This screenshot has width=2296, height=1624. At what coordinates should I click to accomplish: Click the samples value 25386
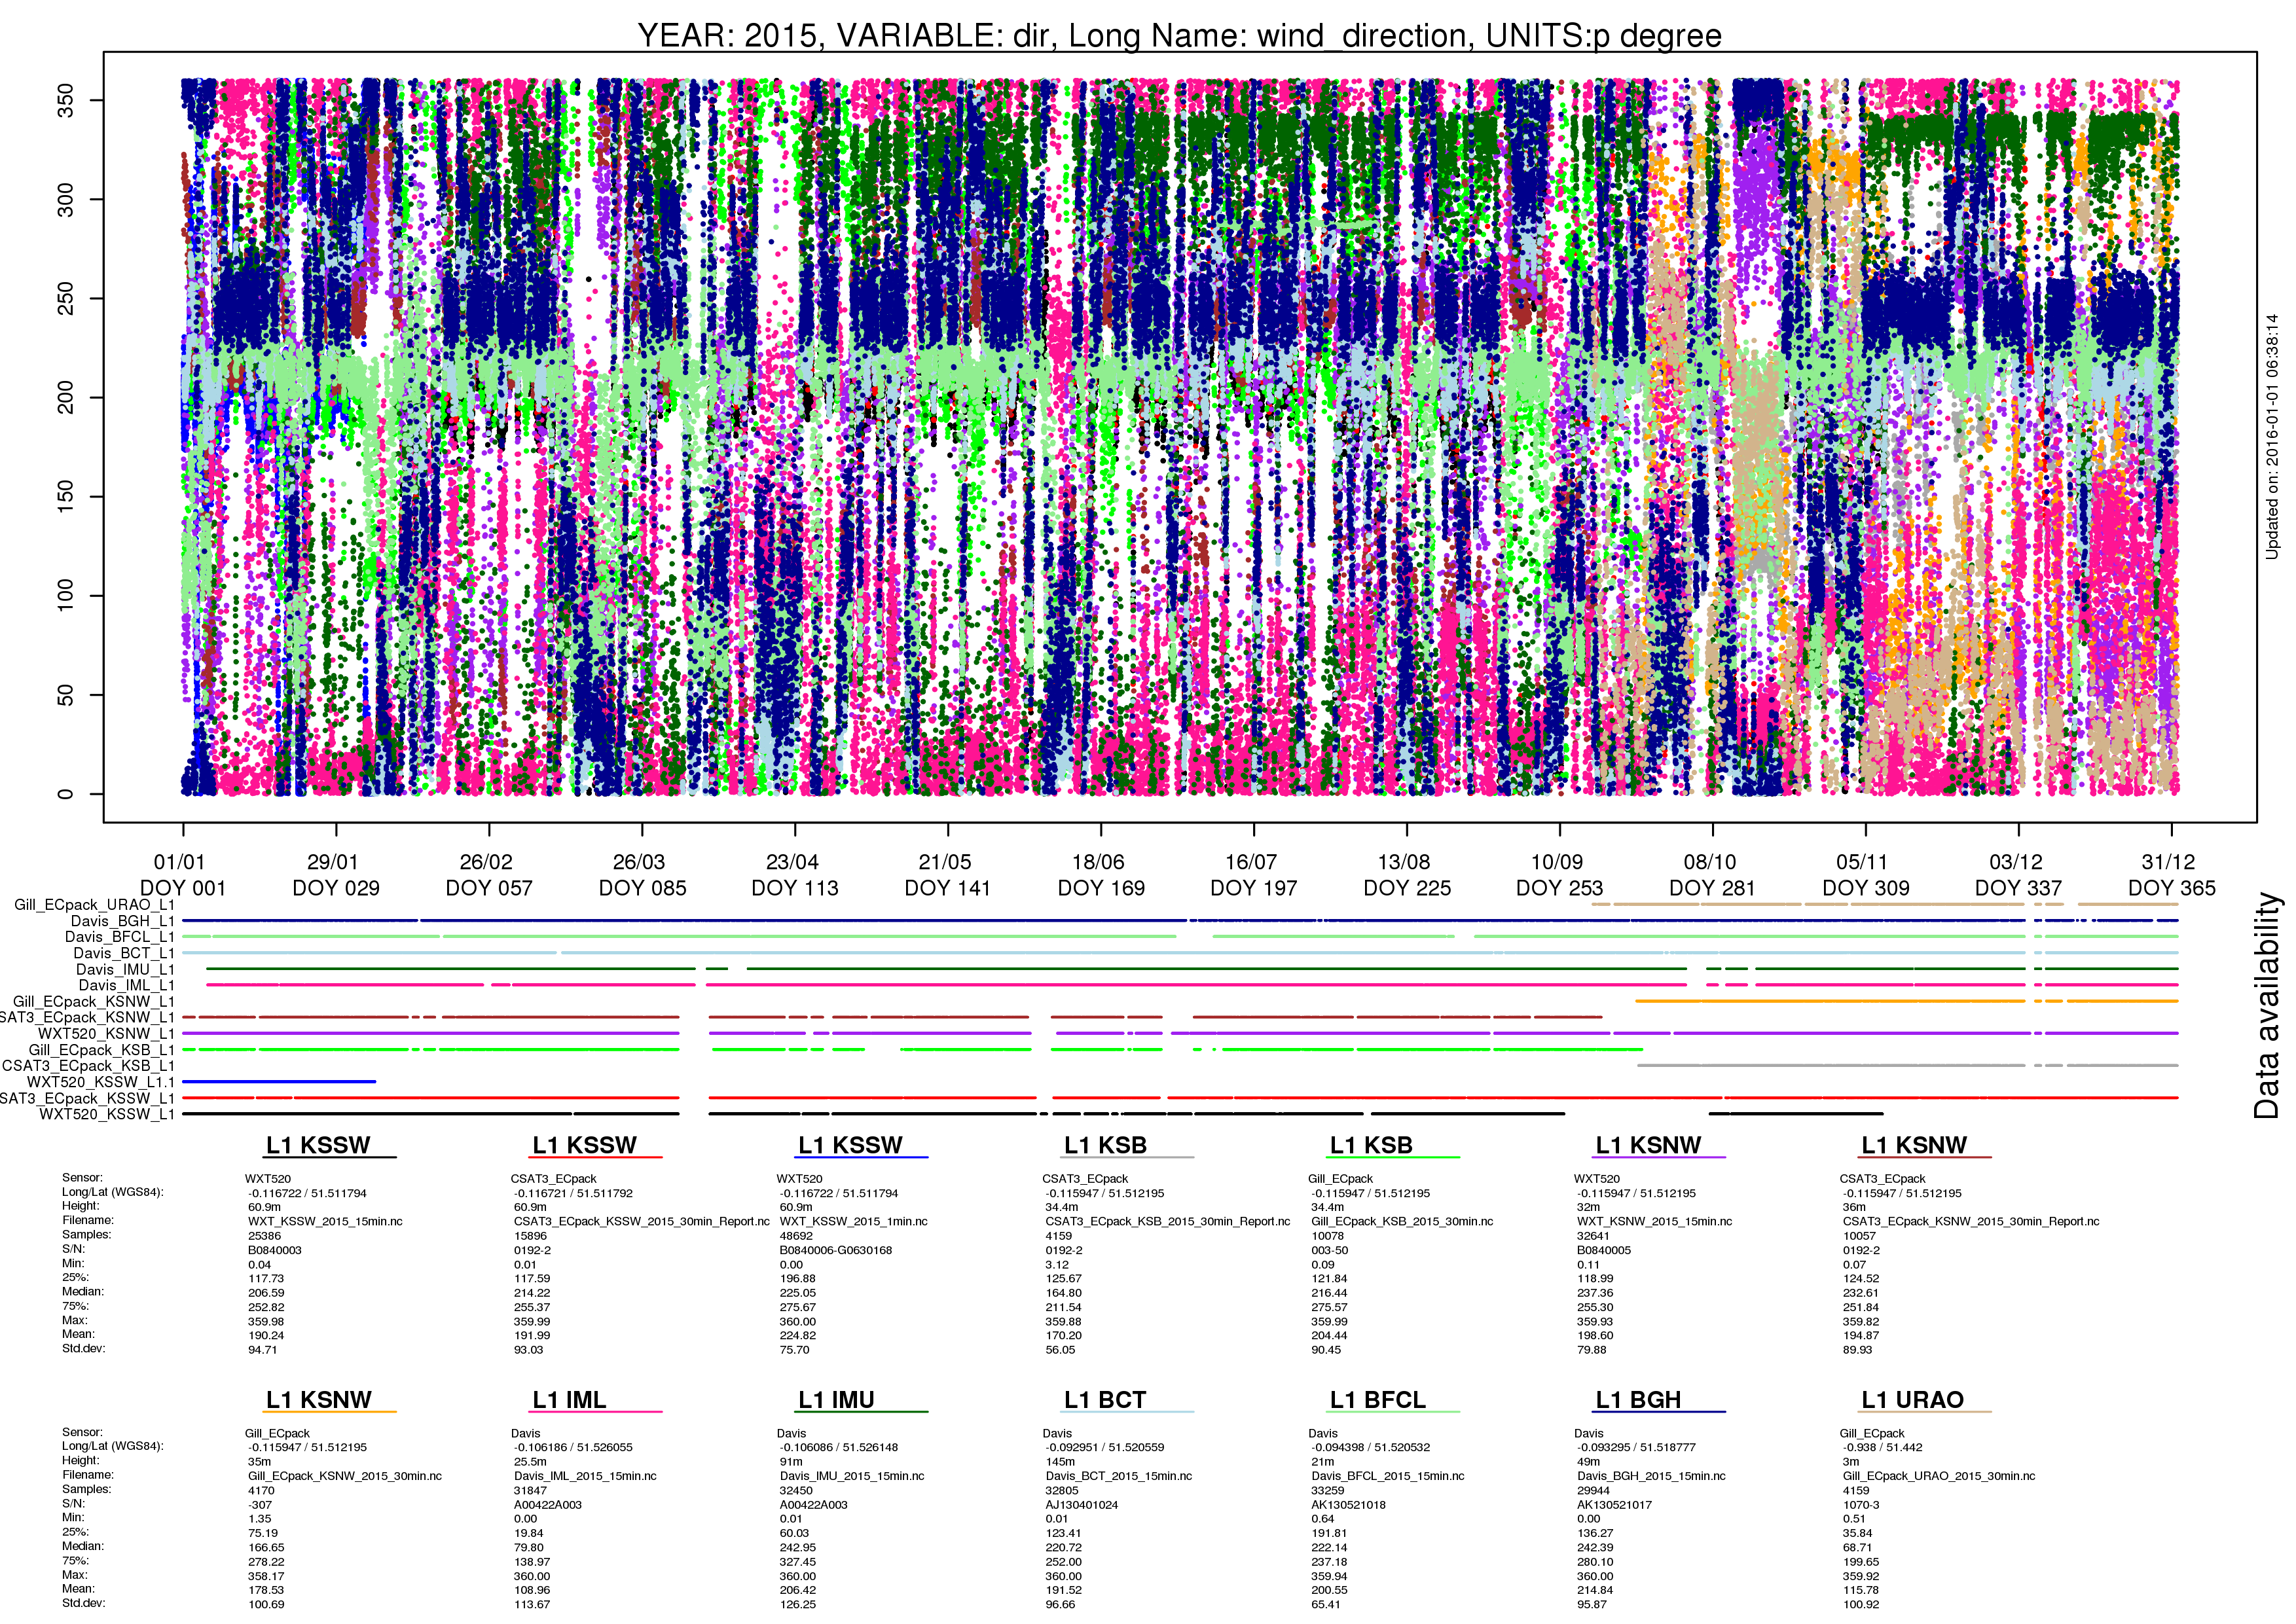tap(264, 1236)
